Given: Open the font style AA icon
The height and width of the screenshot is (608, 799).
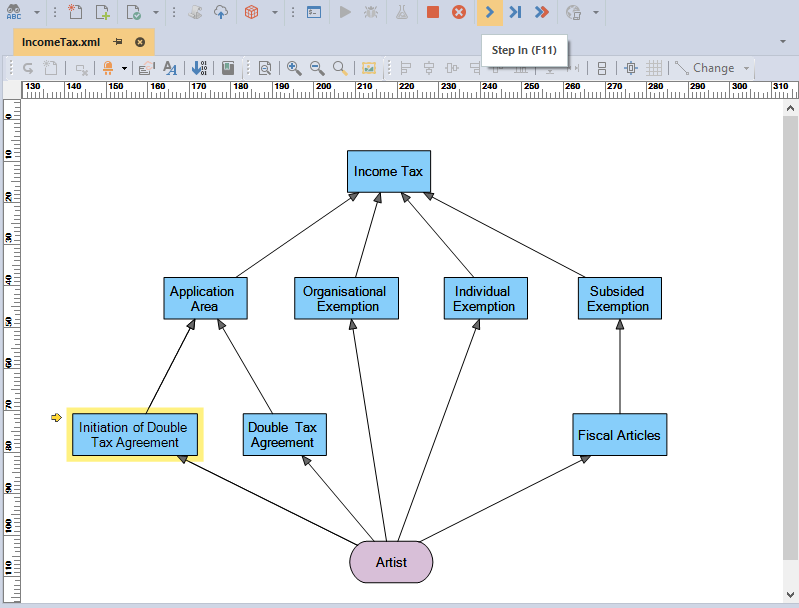Looking at the screenshot, I should 170,68.
